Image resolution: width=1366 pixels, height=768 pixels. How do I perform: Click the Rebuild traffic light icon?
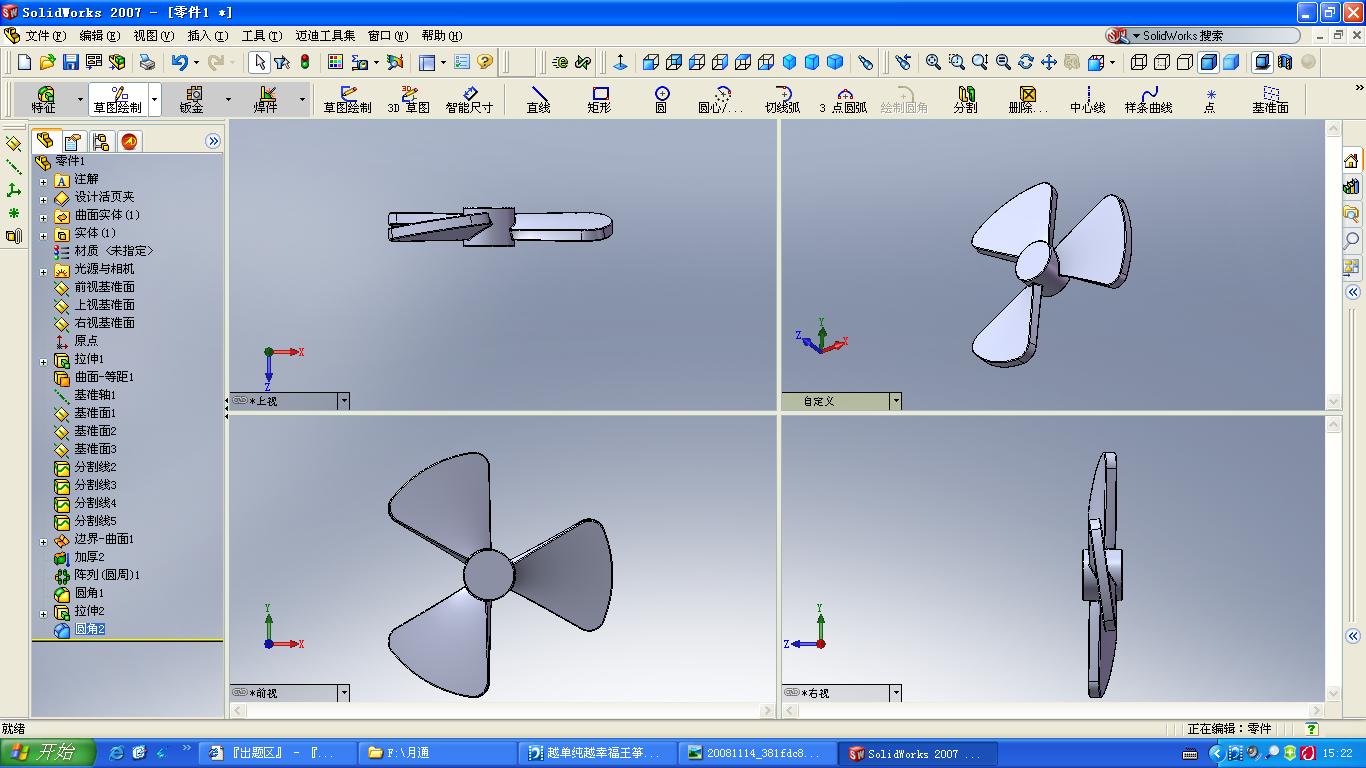click(x=305, y=62)
